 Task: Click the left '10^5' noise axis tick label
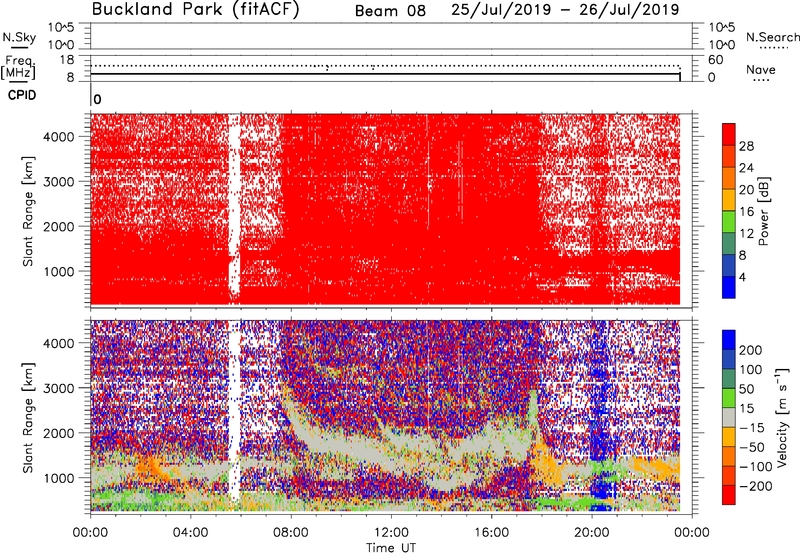[x=61, y=27]
